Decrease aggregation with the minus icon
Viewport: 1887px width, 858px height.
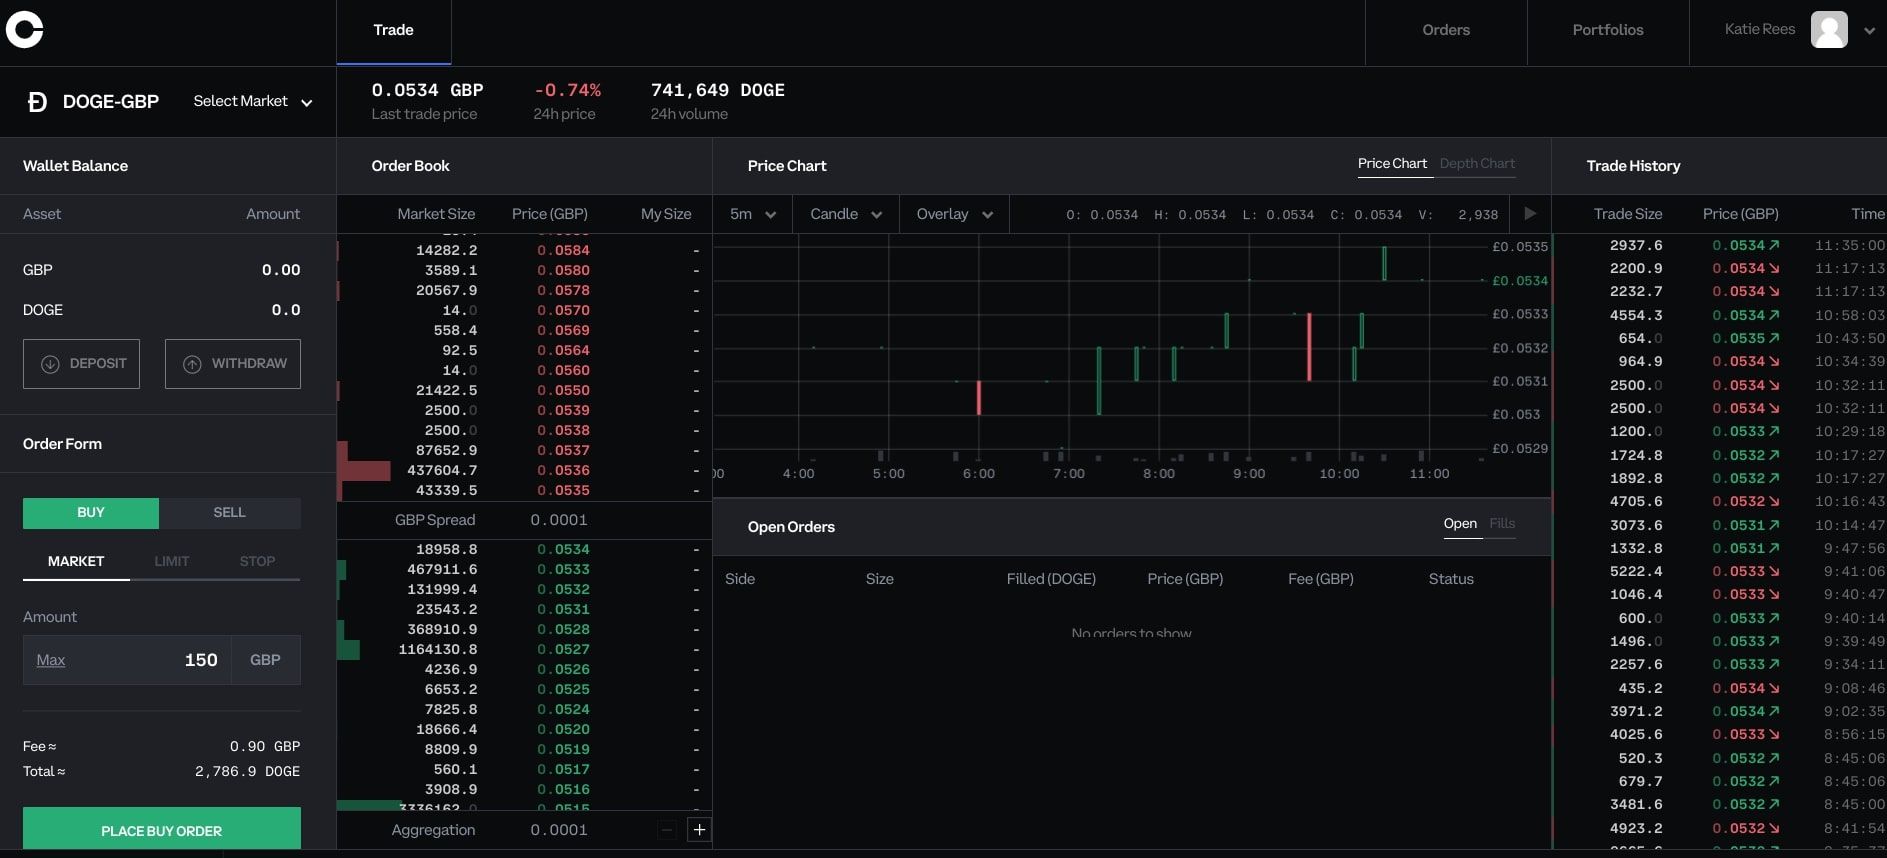pyautogui.click(x=667, y=830)
